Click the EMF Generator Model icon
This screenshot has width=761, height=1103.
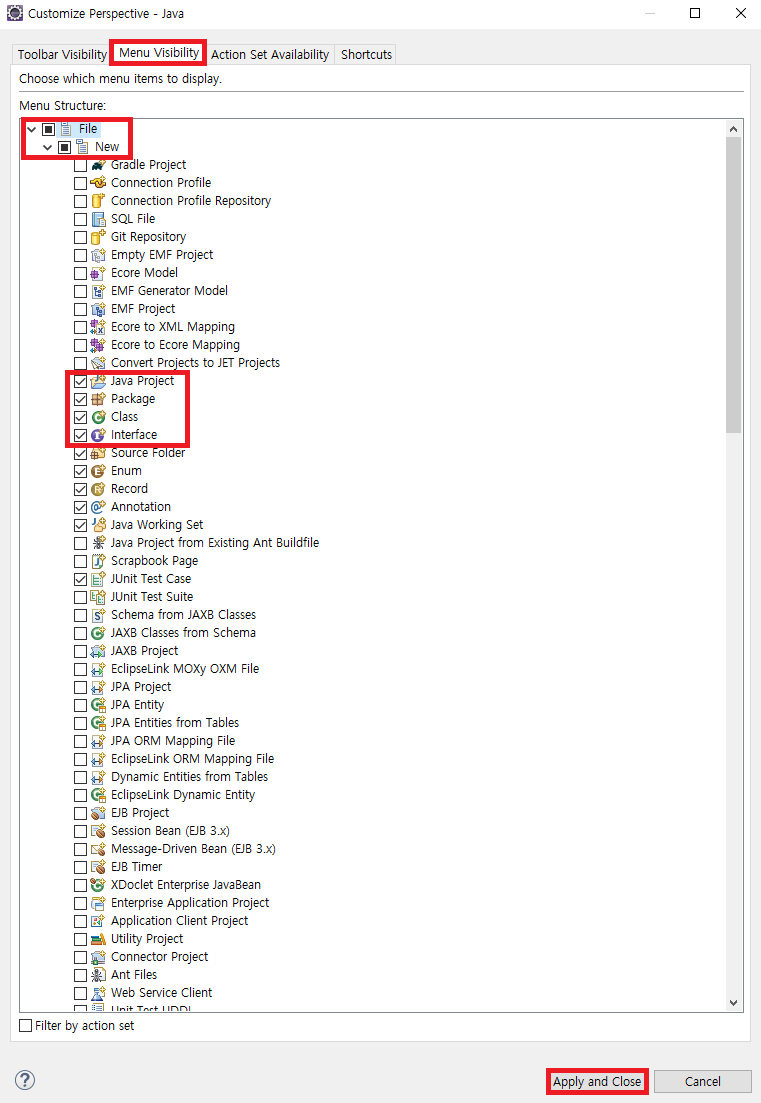point(98,291)
